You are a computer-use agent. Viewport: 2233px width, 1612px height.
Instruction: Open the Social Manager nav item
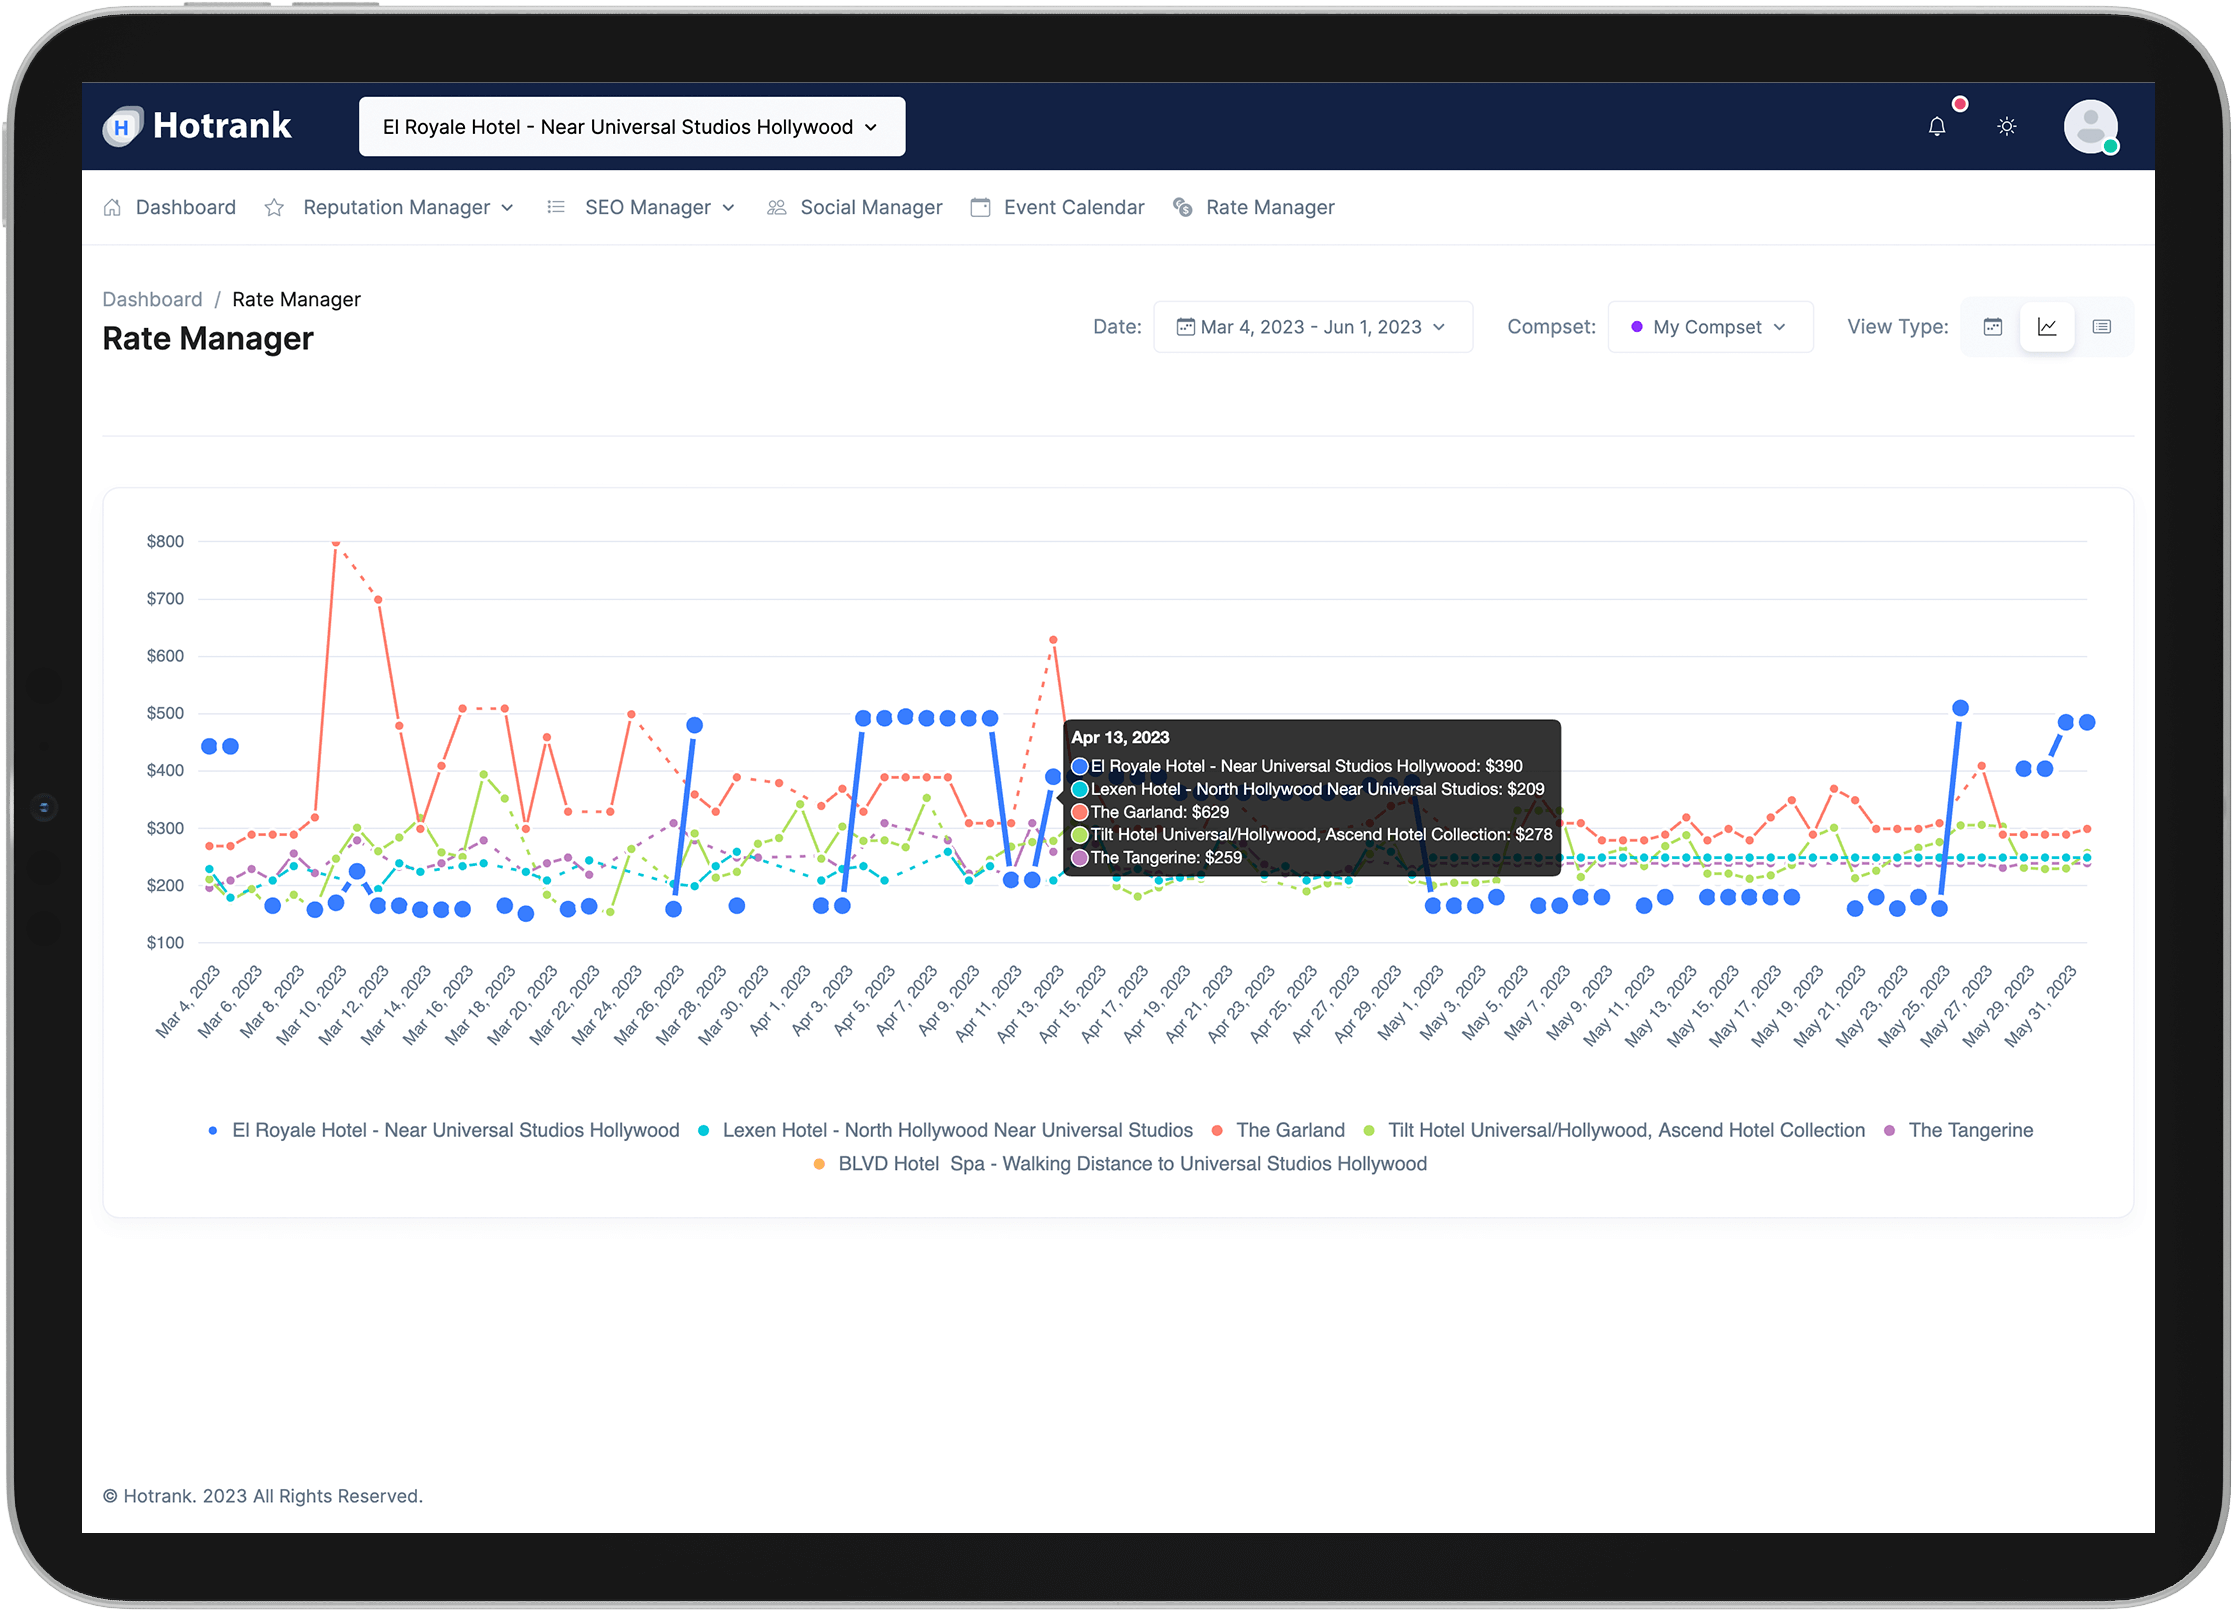pos(871,207)
